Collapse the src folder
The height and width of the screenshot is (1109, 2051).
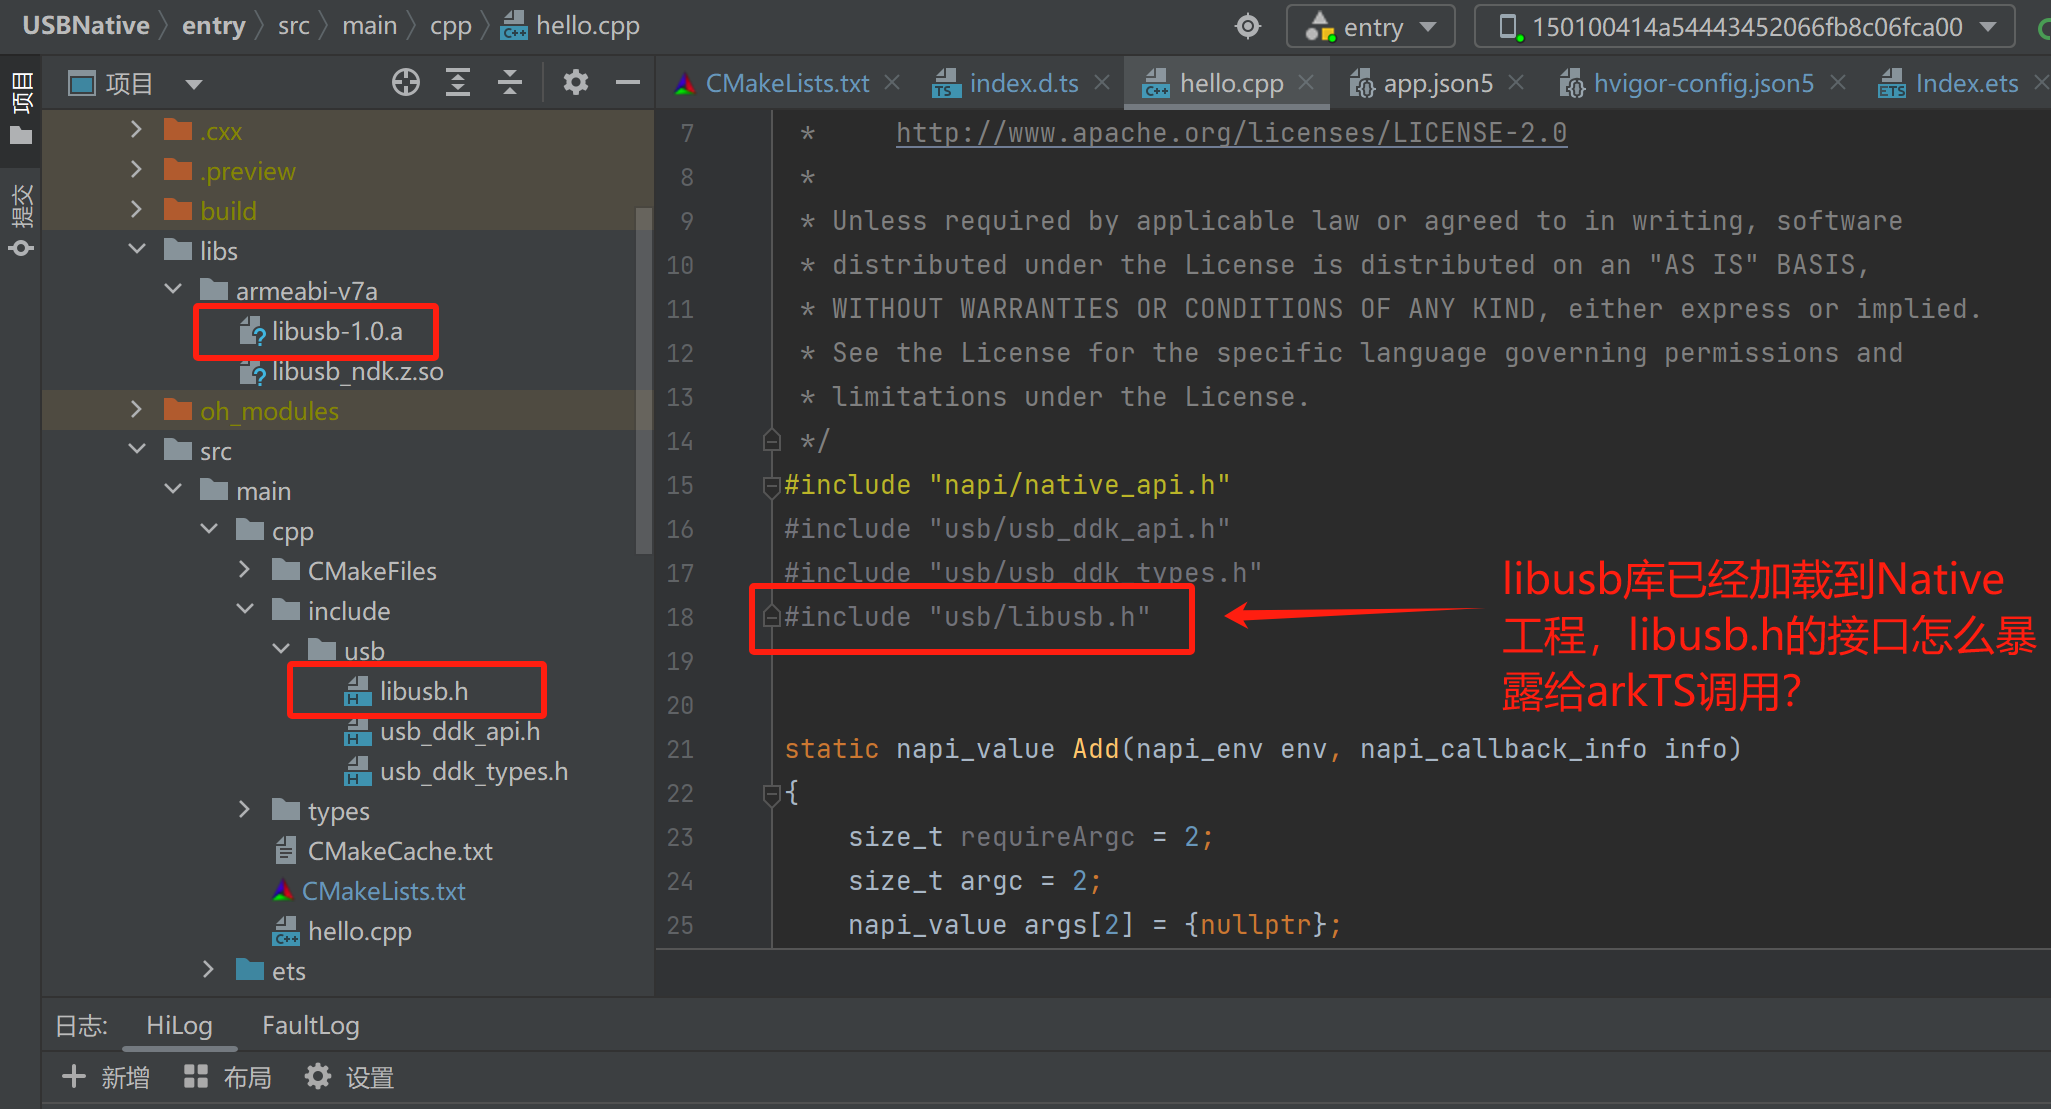pos(137,450)
